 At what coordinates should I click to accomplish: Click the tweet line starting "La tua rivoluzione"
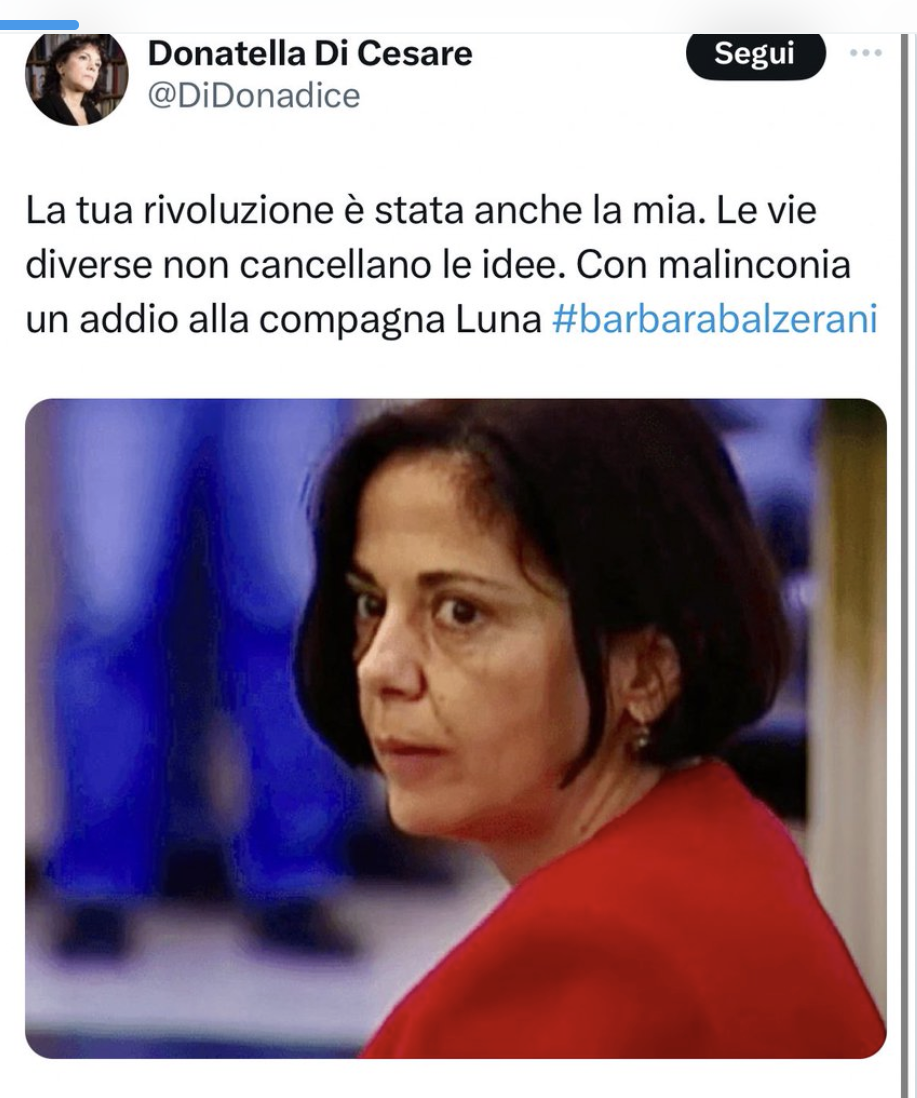click(x=421, y=210)
